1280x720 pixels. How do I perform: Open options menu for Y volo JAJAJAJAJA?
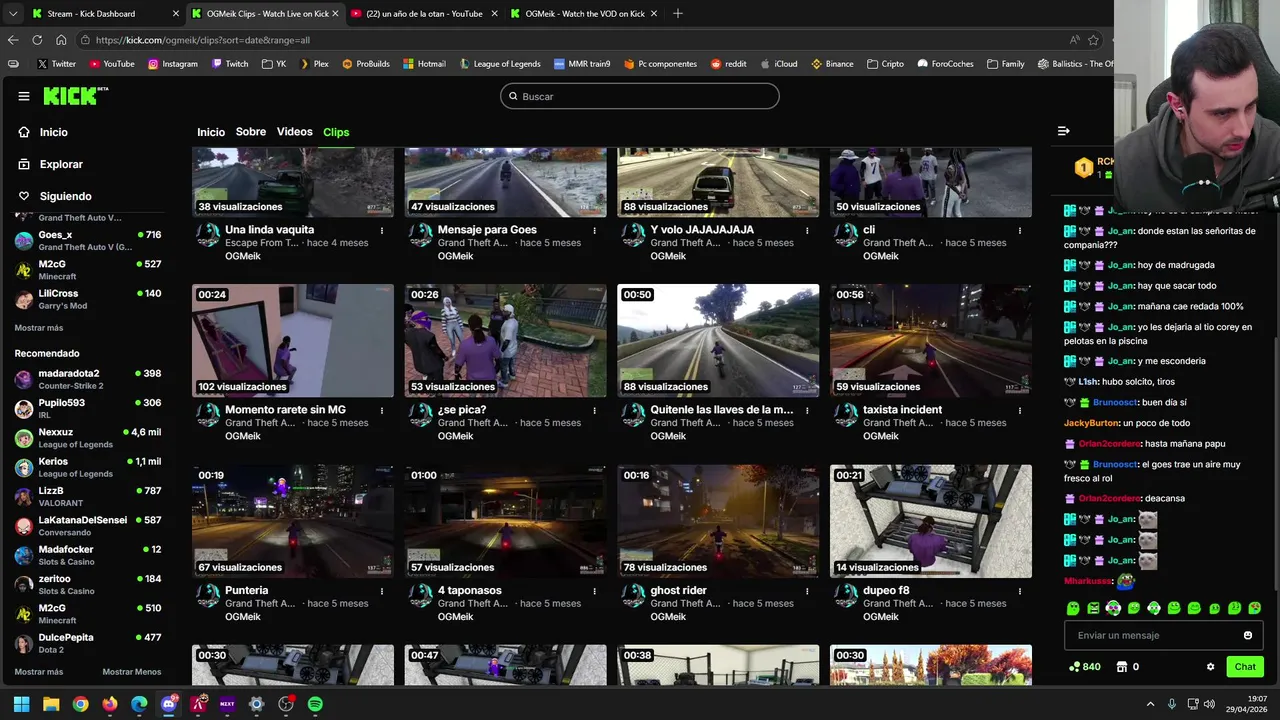point(807,230)
